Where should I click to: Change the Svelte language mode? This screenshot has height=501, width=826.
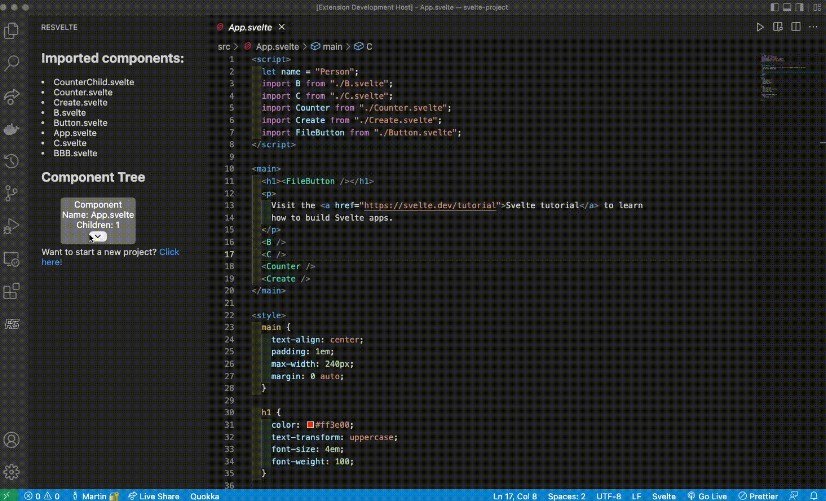(x=664, y=496)
